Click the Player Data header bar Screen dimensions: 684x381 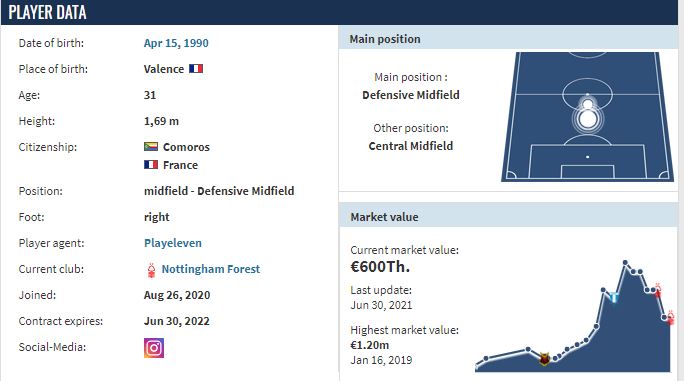click(x=339, y=12)
